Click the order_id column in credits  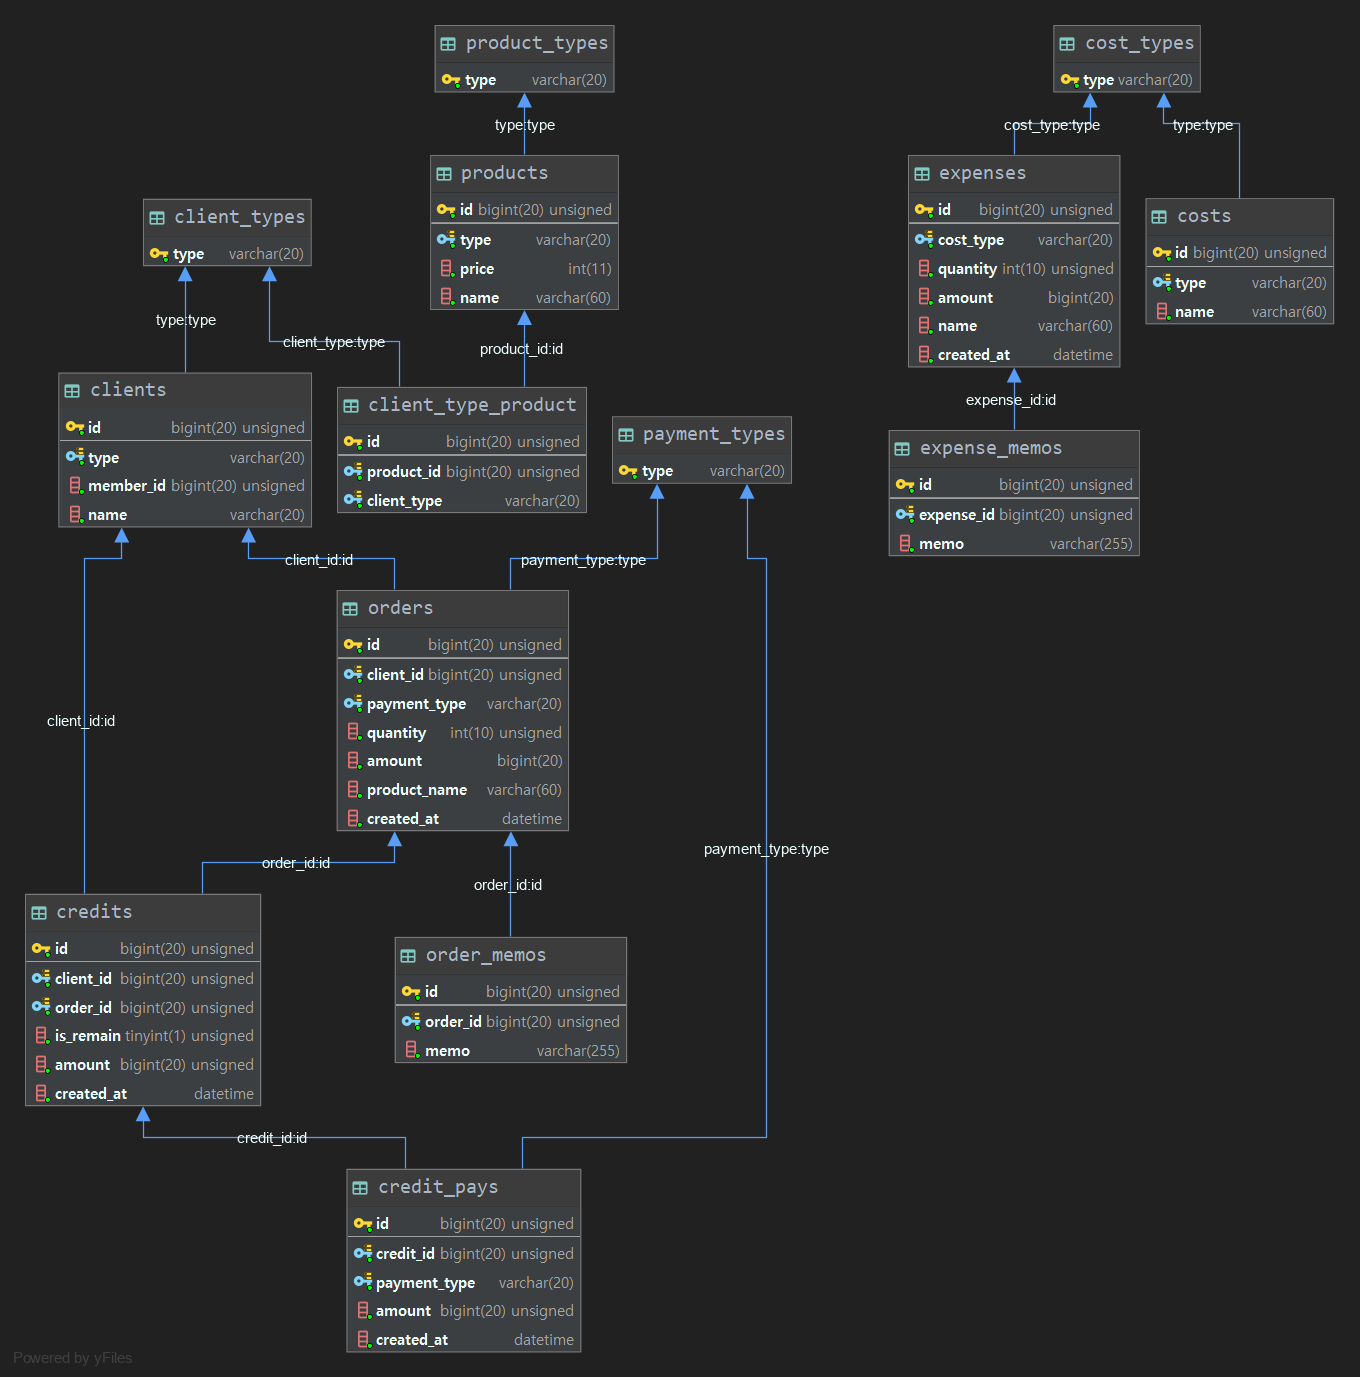pos(143,1008)
